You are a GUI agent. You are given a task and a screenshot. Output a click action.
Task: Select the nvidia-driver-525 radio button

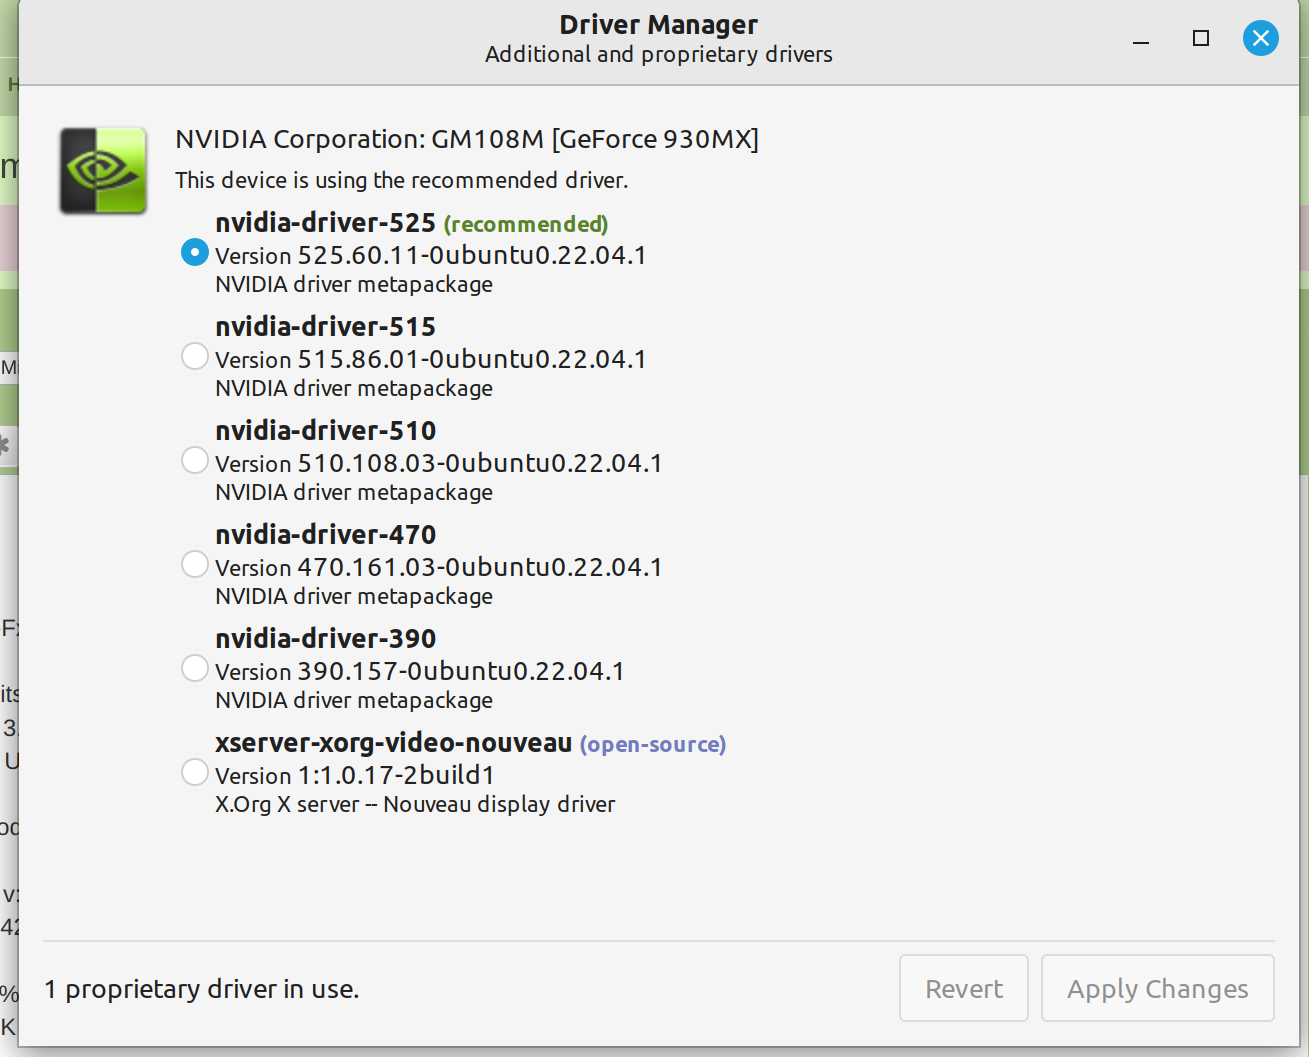[195, 252]
